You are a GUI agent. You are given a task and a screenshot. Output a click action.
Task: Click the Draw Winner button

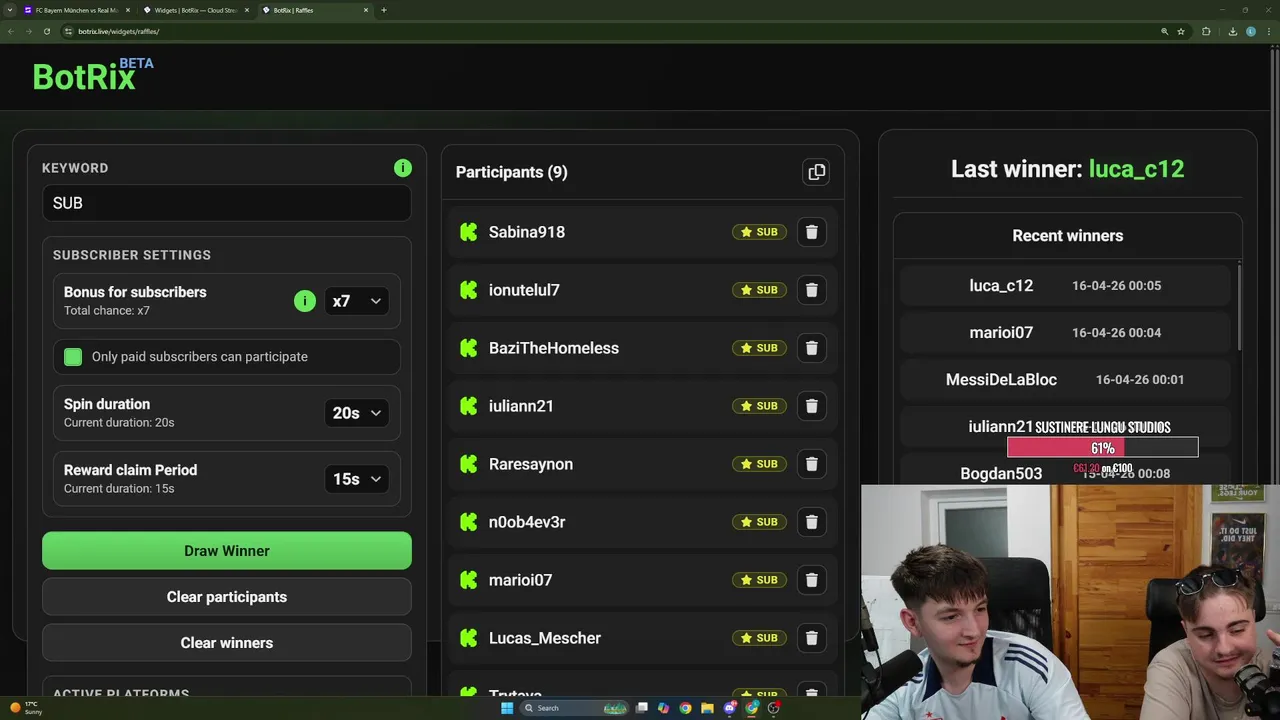click(x=227, y=551)
